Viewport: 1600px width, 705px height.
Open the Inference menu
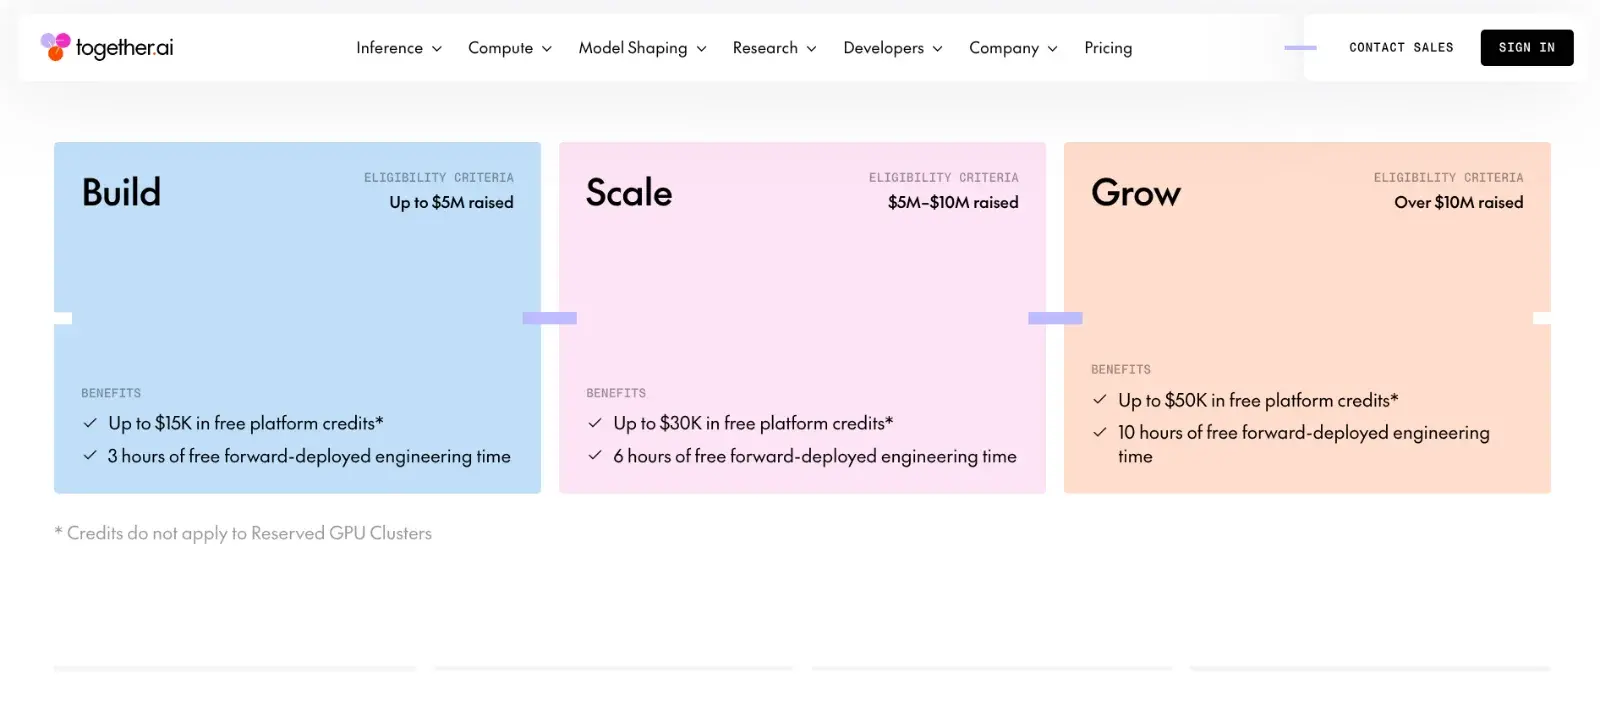pos(399,48)
